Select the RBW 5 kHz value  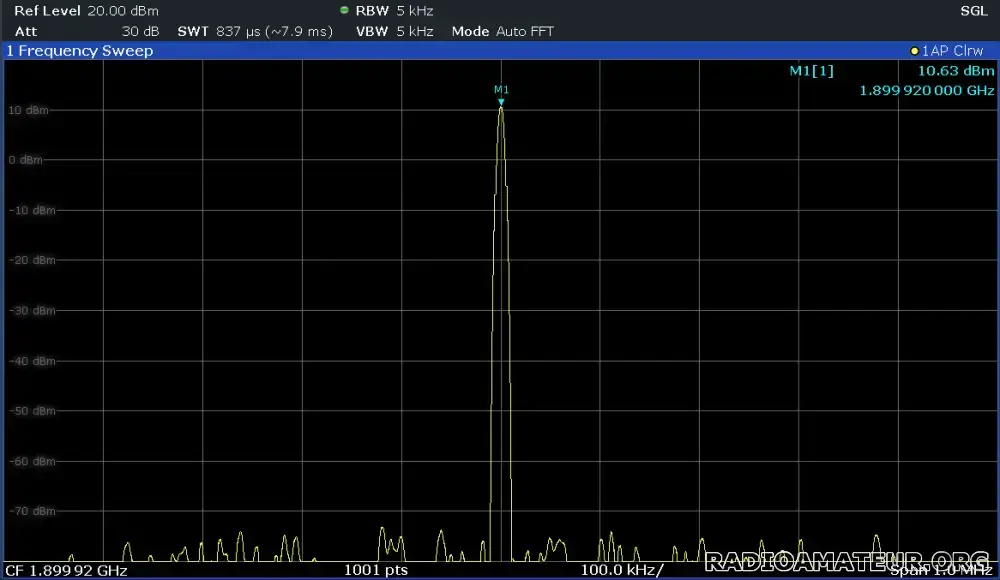[394, 11]
